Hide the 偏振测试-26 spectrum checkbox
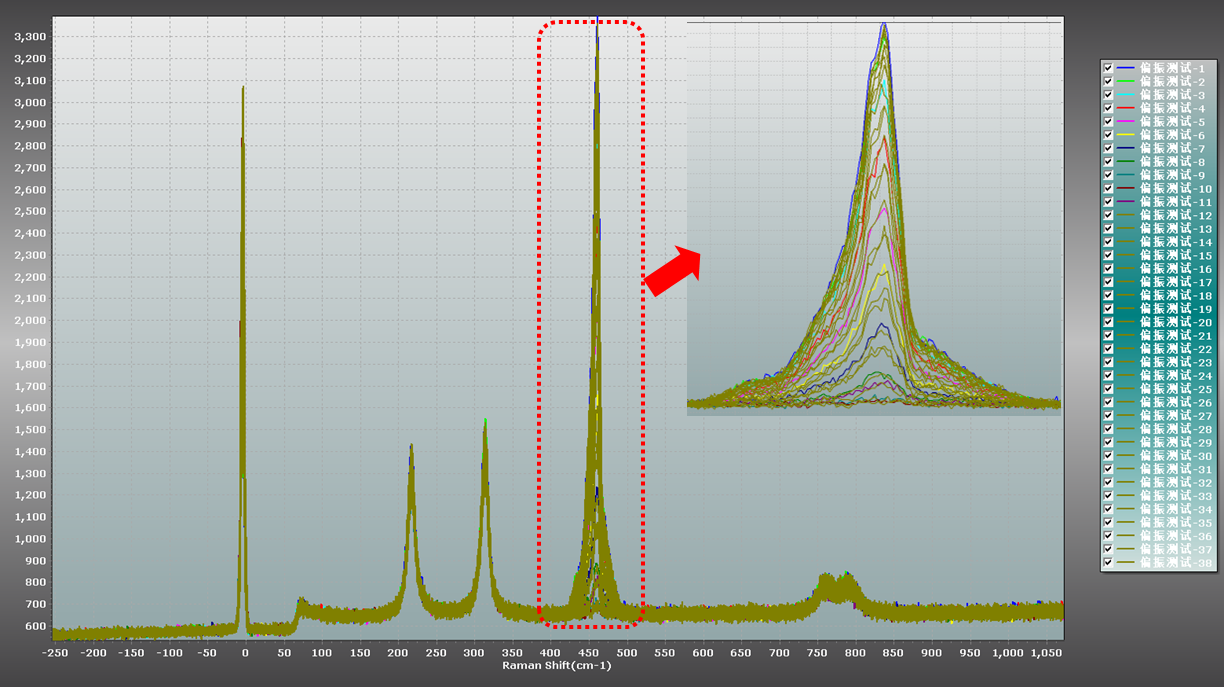1224x687 pixels. pos(1108,402)
